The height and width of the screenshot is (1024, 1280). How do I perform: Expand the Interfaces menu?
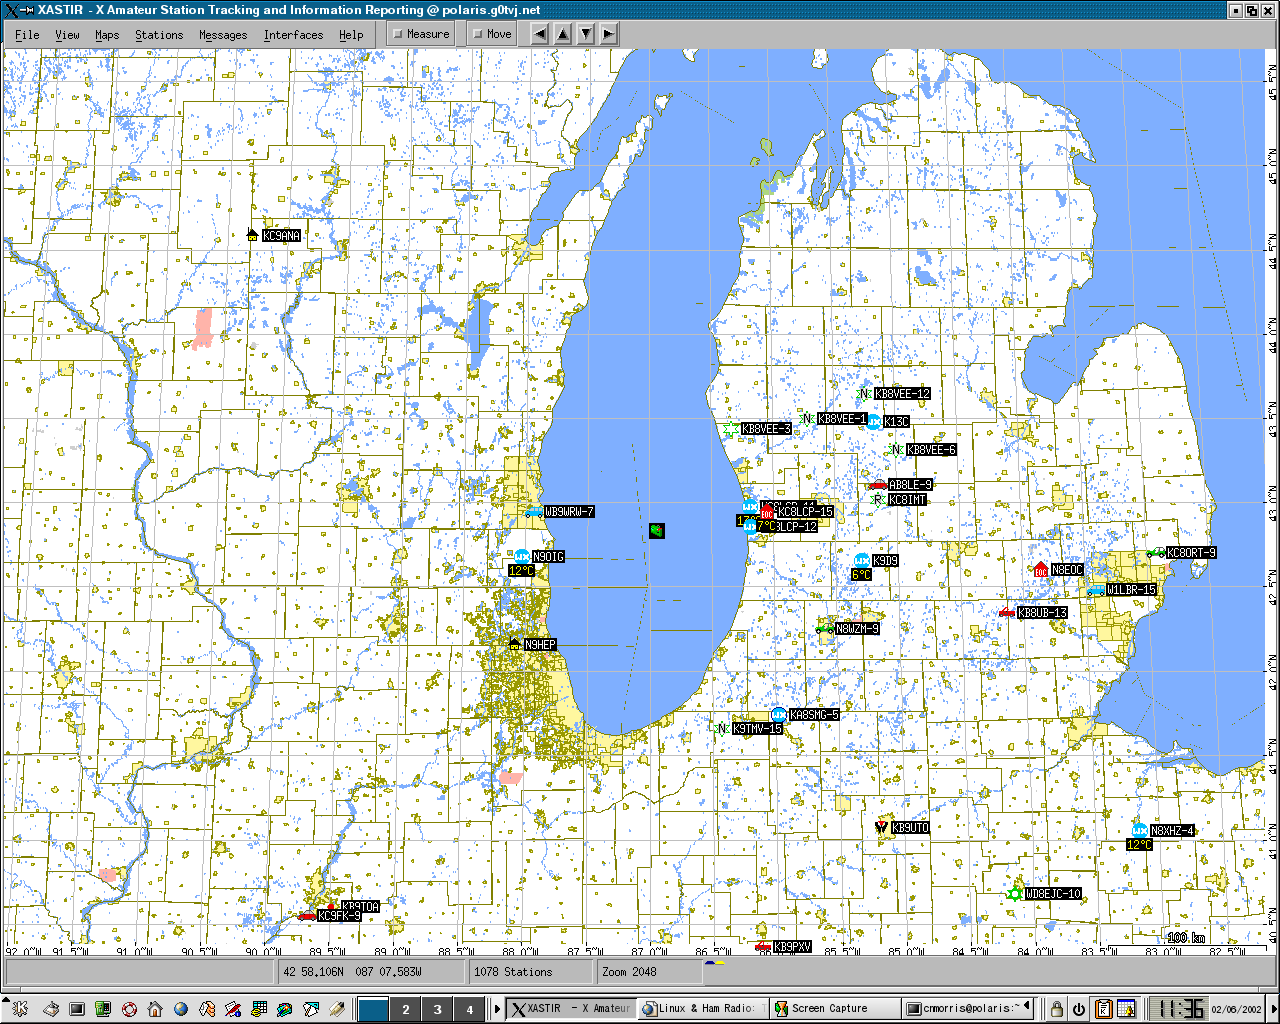point(293,35)
